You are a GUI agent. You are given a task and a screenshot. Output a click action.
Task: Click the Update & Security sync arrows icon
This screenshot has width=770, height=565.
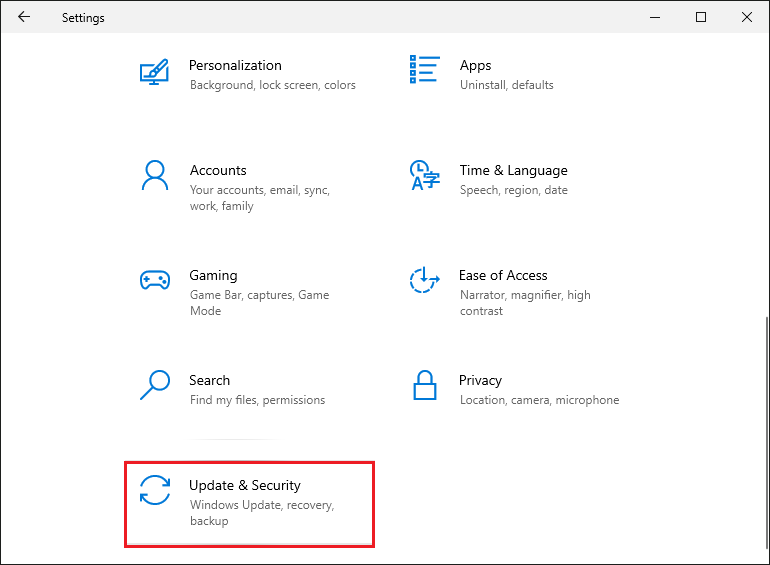coord(155,490)
